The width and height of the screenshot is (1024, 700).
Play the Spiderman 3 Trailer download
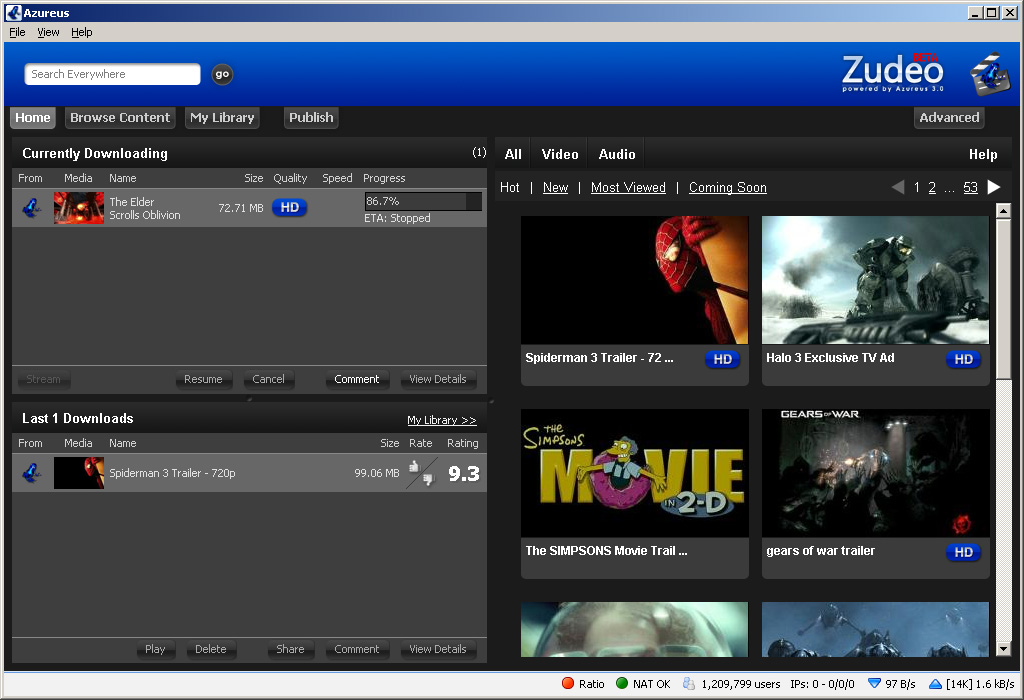(155, 649)
